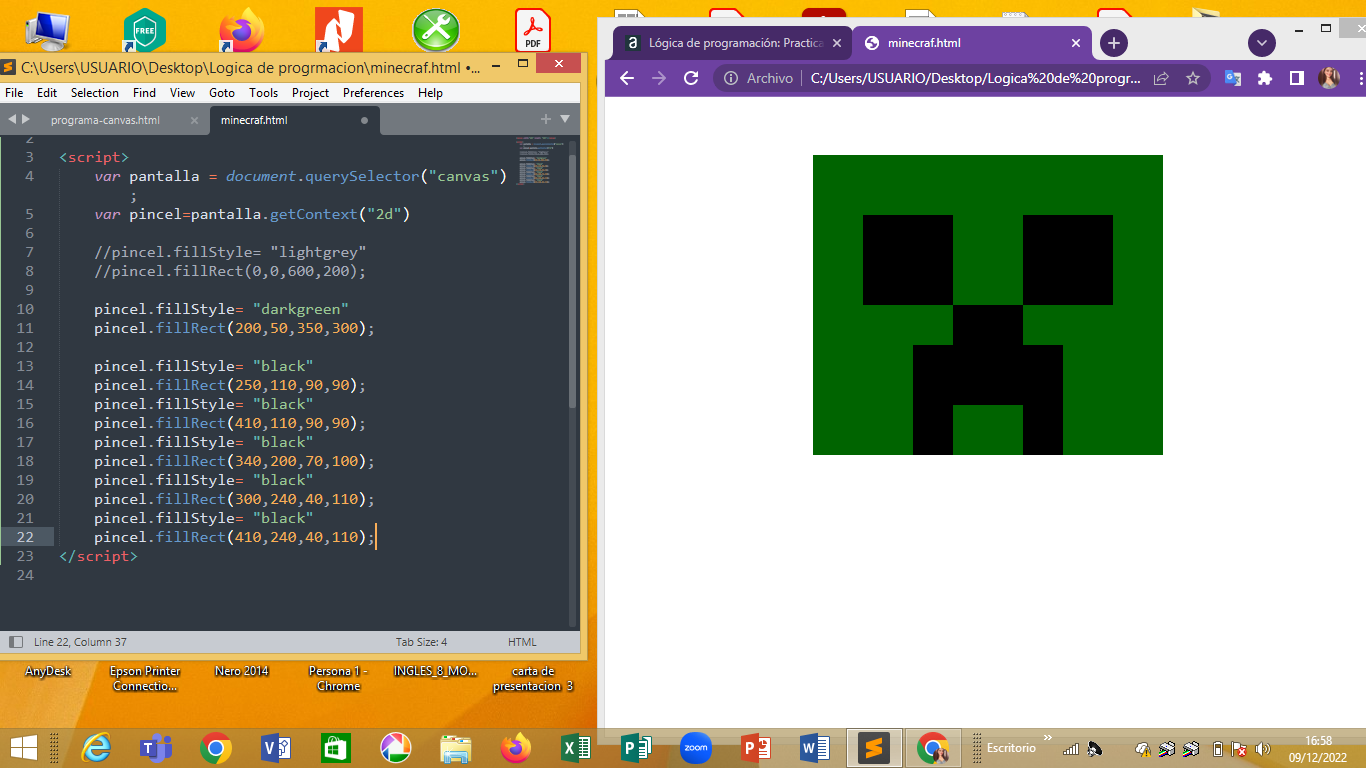Close the Lógica de programación Chrome tab
The width and height of the screenshot is (1366, 768).
(x=838, y=43)
